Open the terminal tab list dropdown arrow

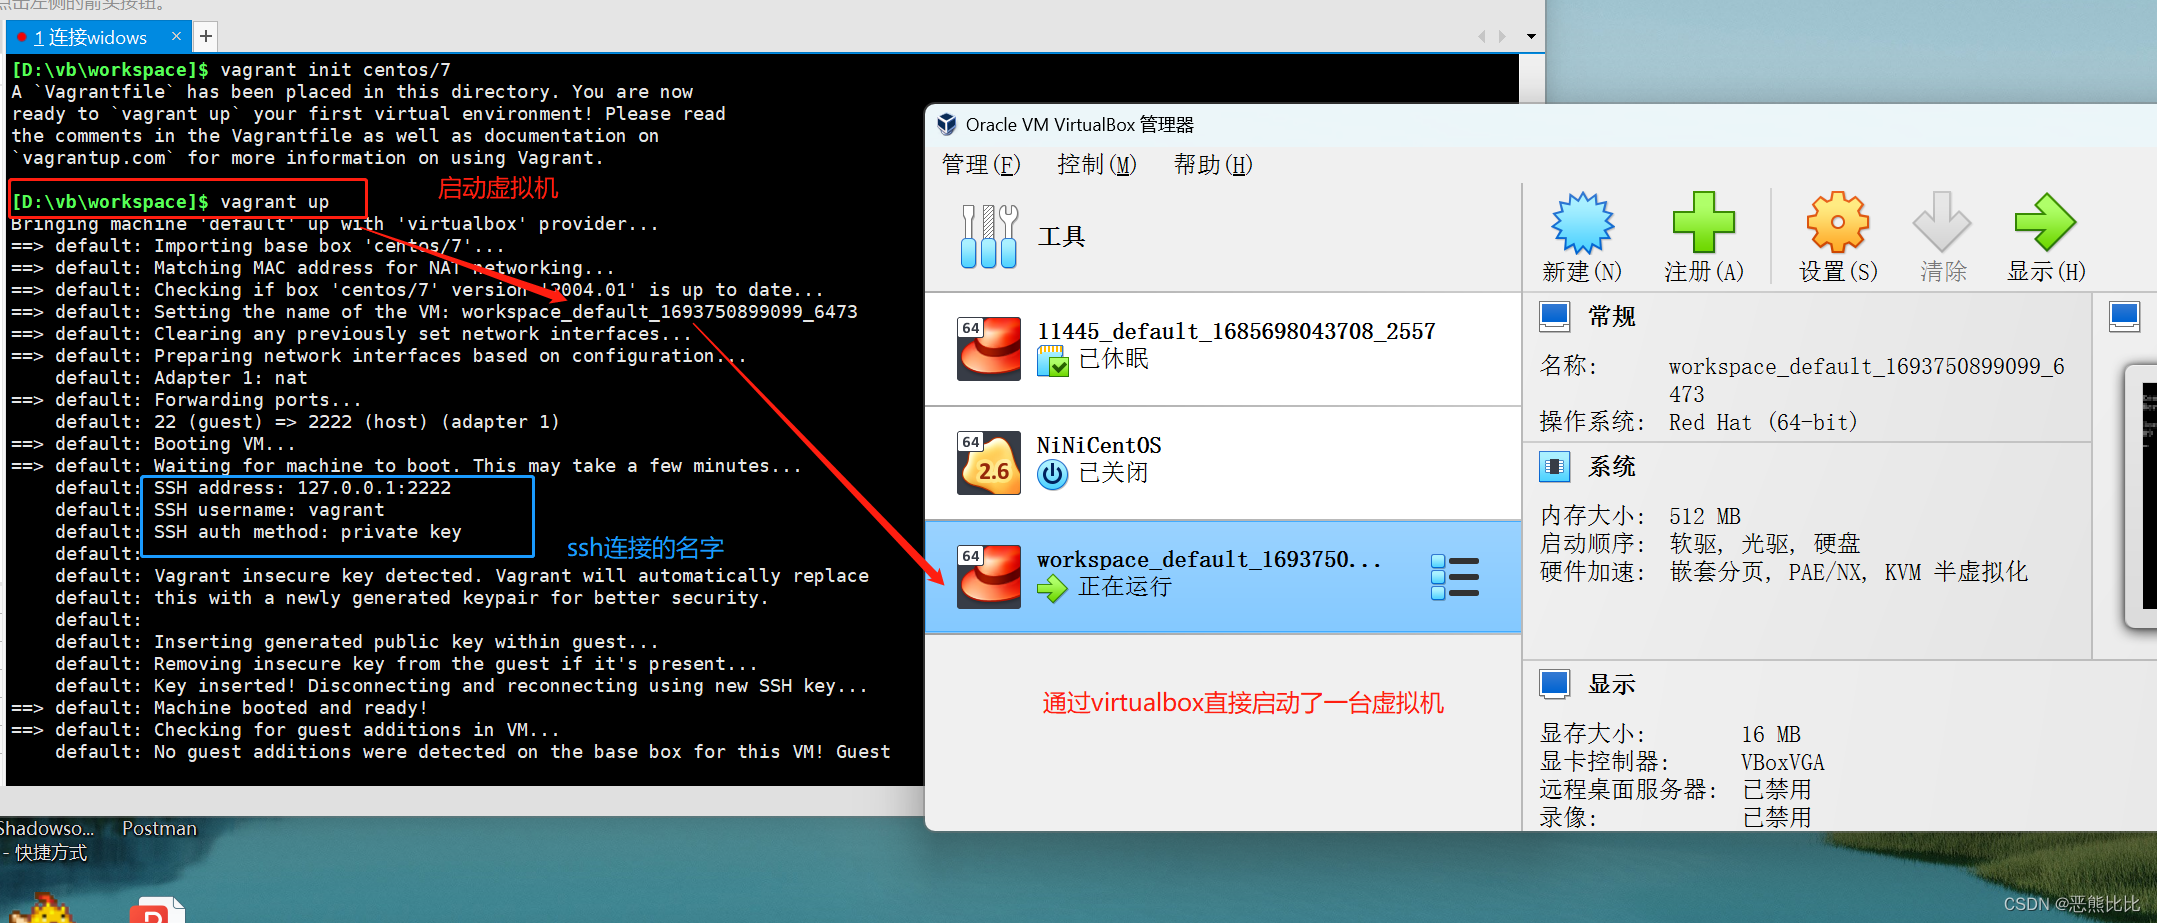pos(1531,37)
